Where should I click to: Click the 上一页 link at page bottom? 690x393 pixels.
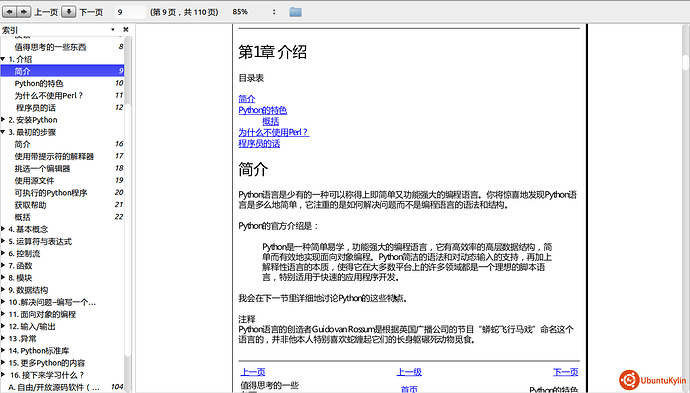tap(253, 372)
